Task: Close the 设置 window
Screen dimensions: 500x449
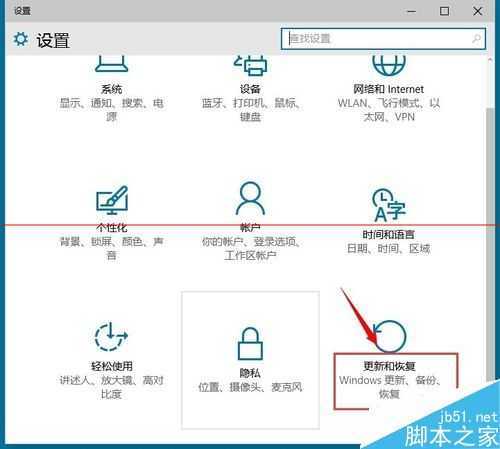Action: point(478,11)
